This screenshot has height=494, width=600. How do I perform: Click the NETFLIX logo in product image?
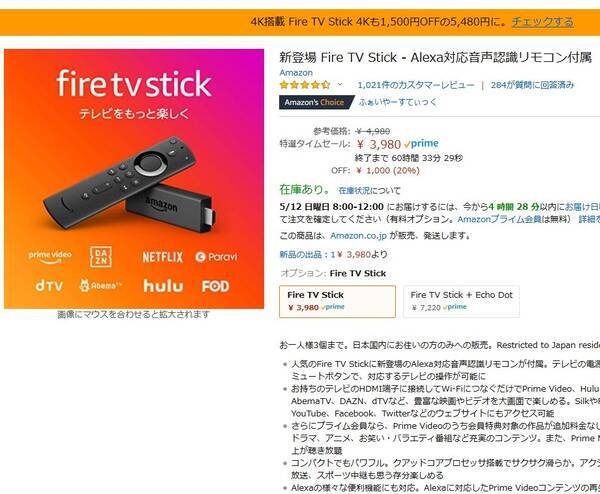click(x=163, y=257)
